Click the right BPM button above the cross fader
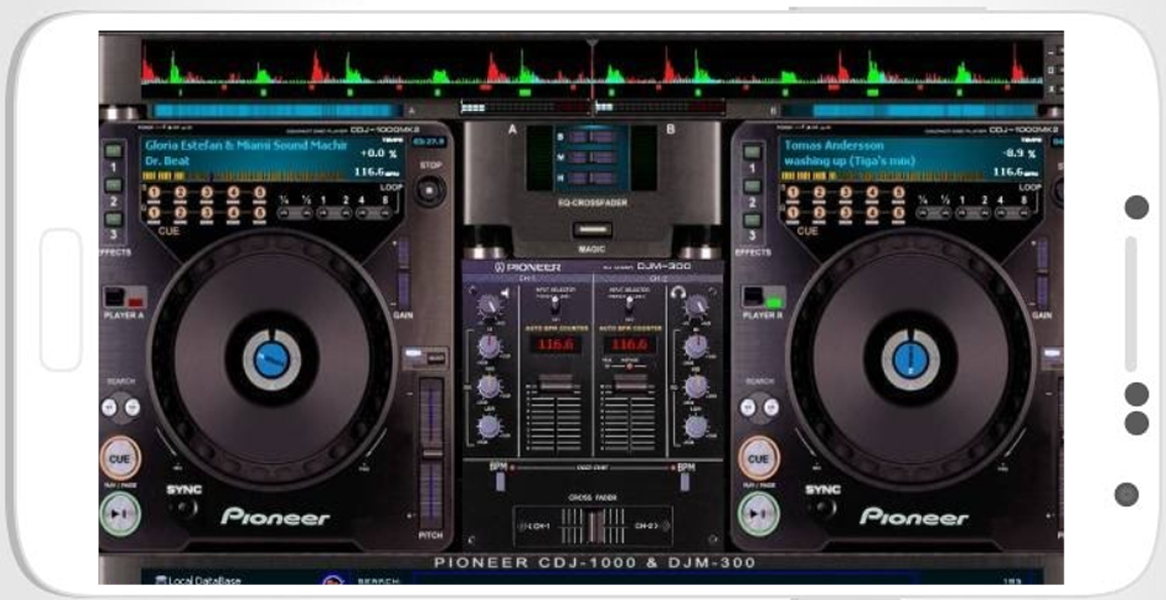This screenshot has height=600, width=1166. coord(685,480)
